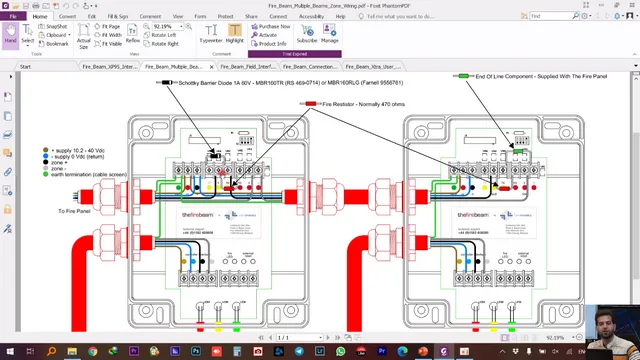Image resolution: width=640 pixels, height=360 pixels.
Task: Open the security lock panel
Action: coord(8,209)
